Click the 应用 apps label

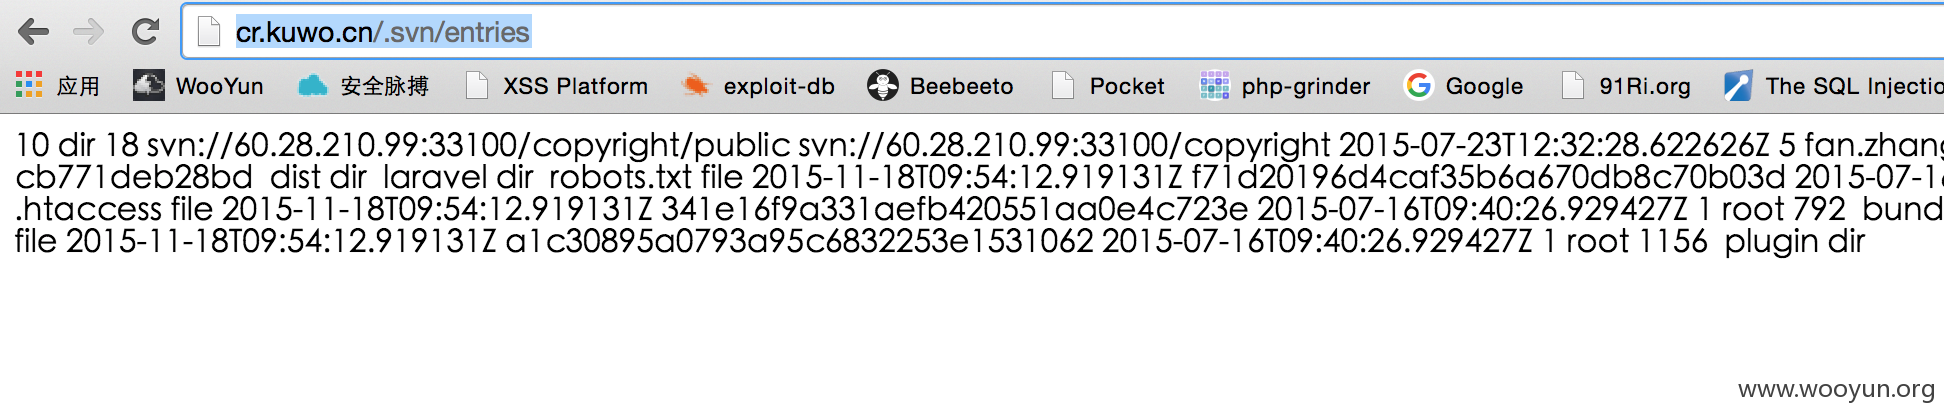[78, 86]
